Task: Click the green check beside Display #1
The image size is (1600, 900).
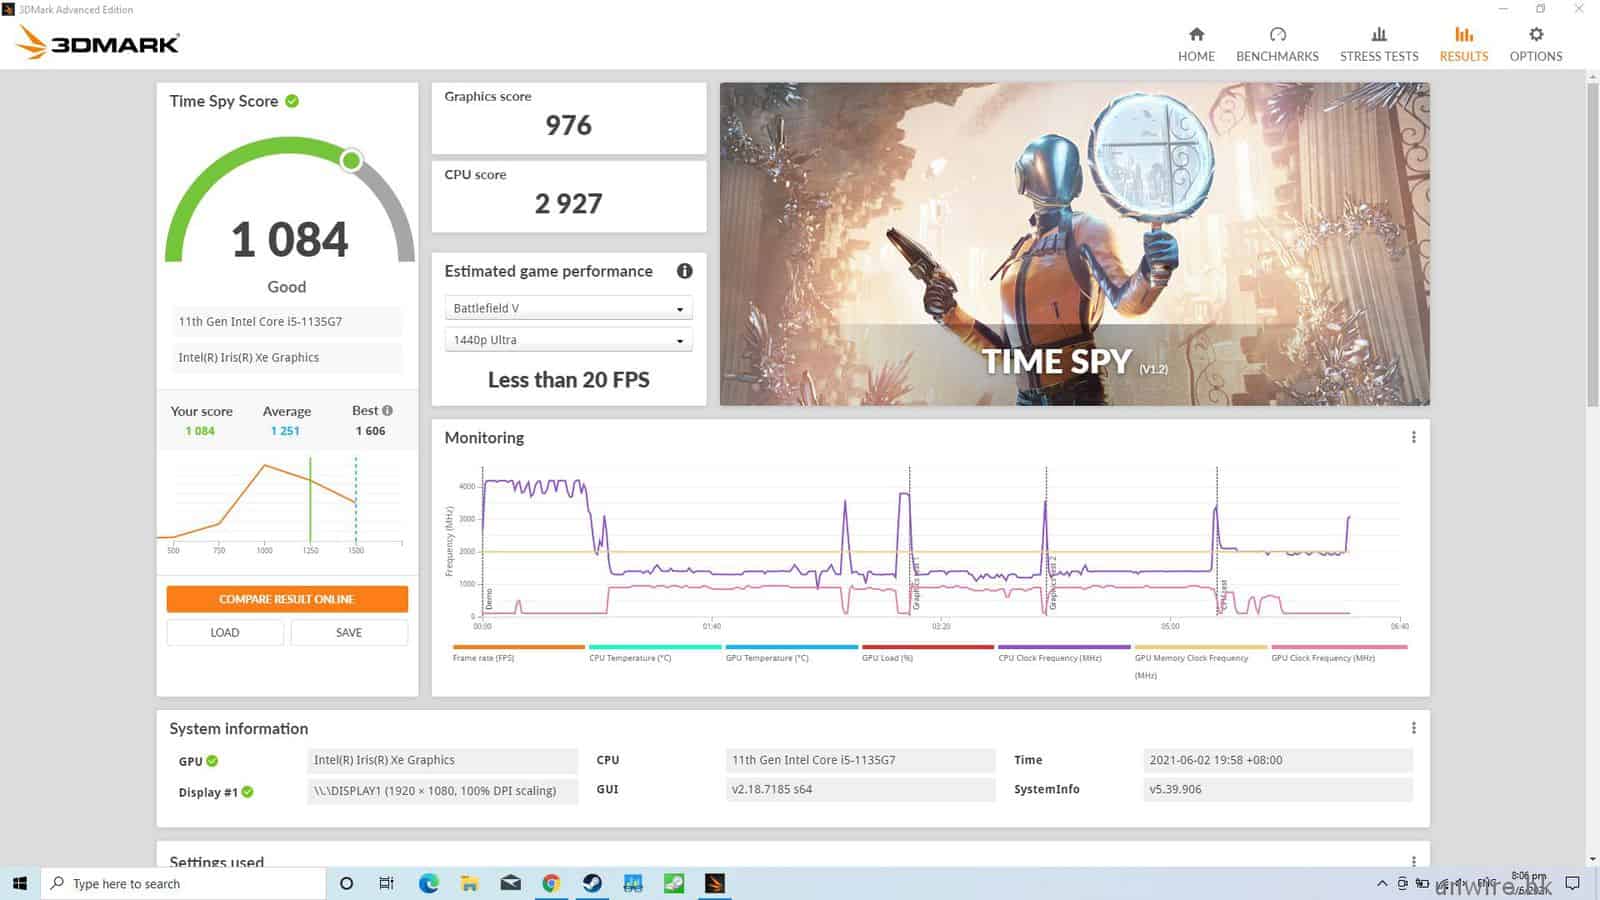Action: point(247,792)
